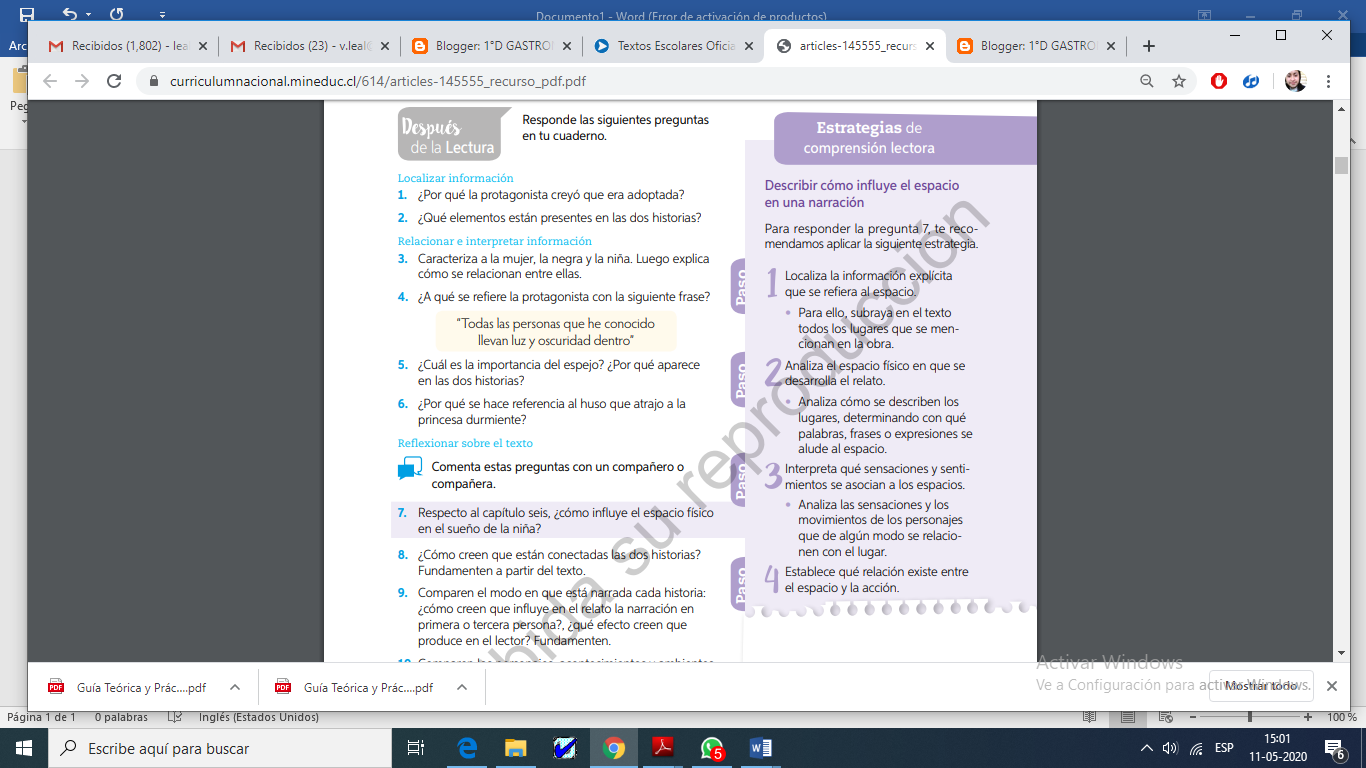Click the Word zoom slider handle
The width and height of the screenshot is (1366, 768).
click(x=1250, y=717)
